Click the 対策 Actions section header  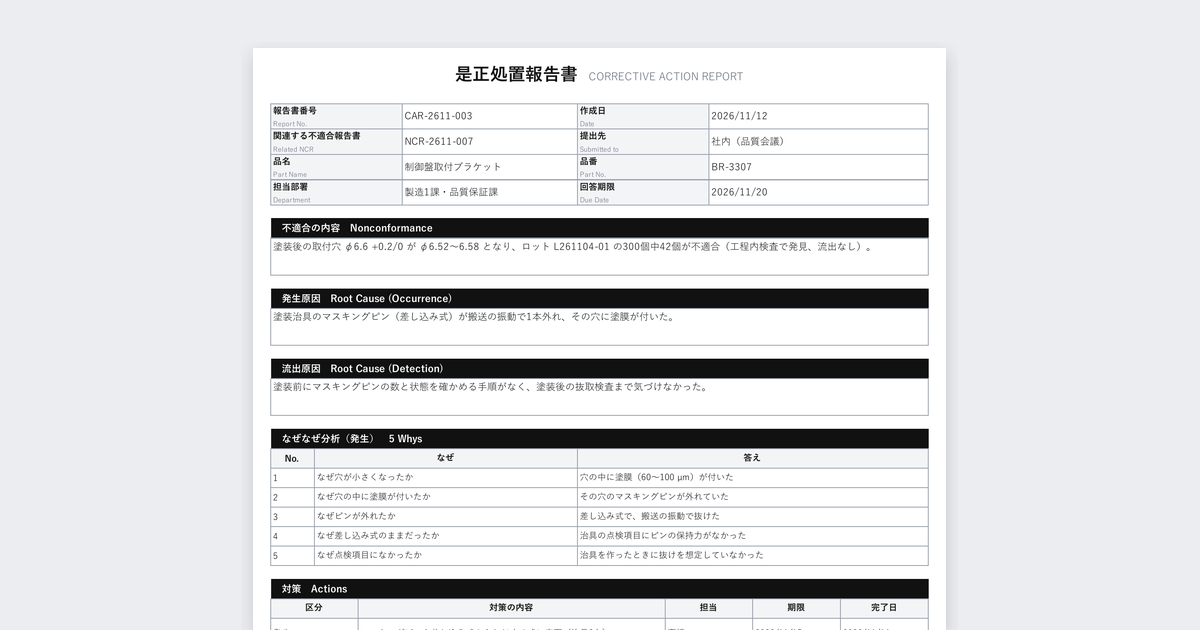(x=599, y=589)
